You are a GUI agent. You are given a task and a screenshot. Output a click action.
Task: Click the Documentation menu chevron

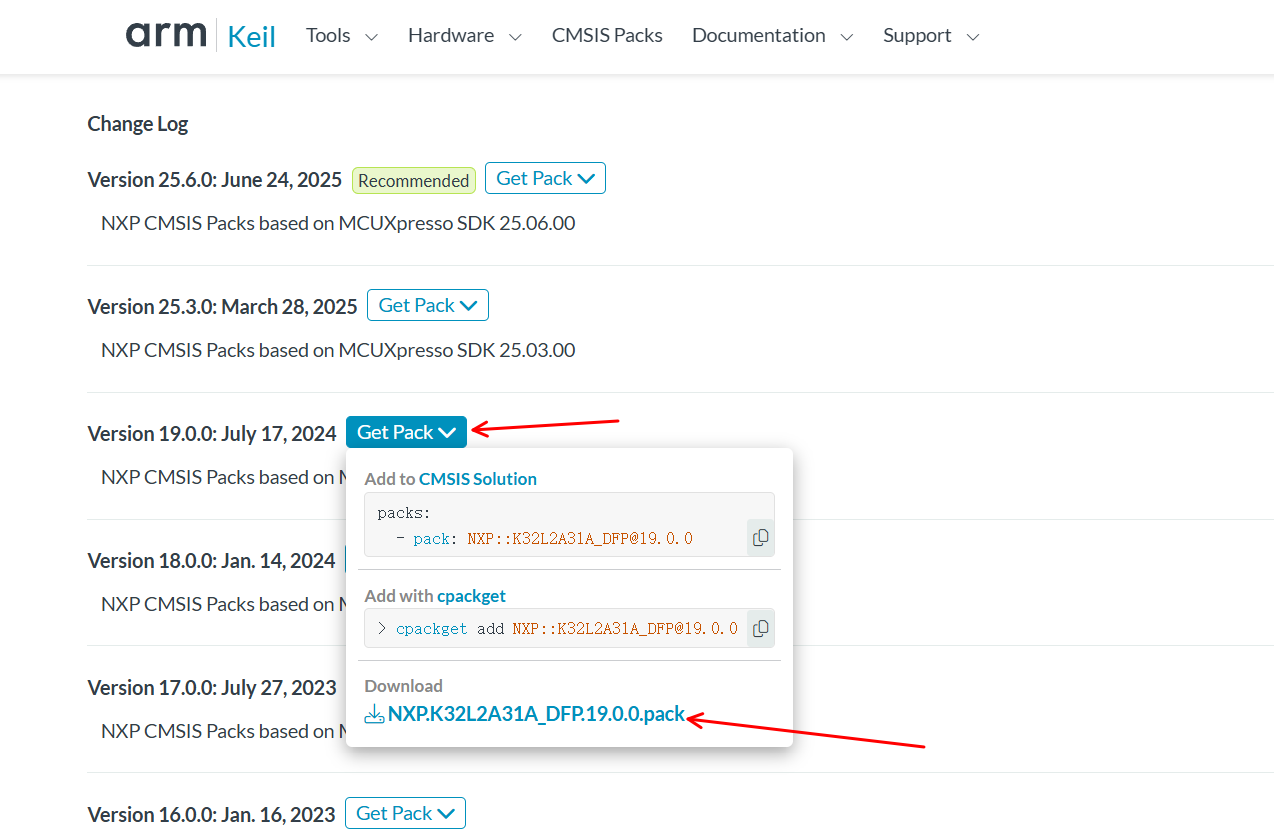pos(847,37)
